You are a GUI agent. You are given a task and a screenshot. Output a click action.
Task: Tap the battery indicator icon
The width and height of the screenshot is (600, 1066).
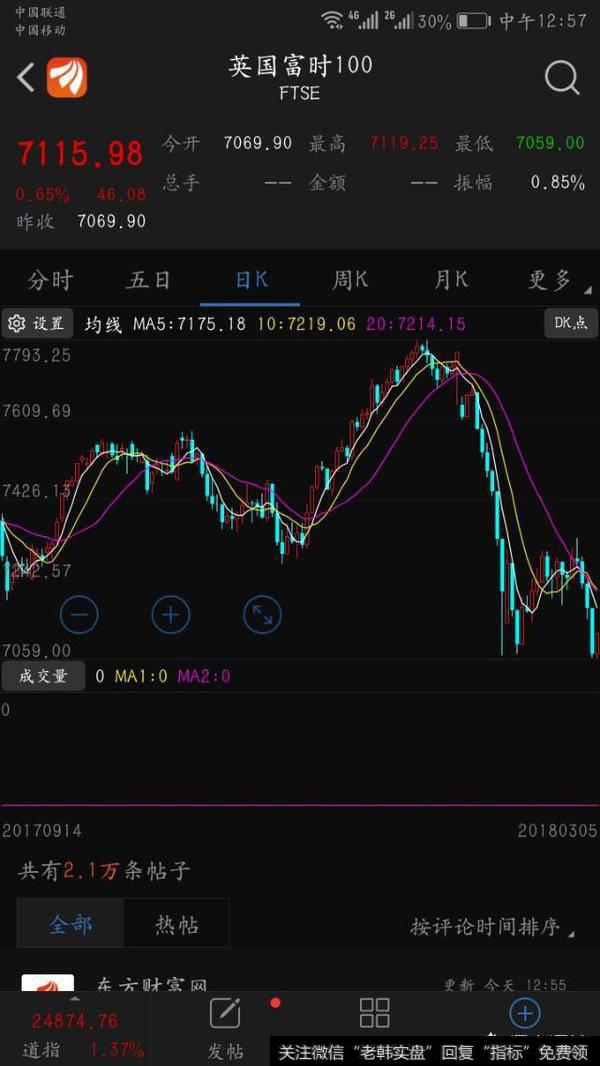[472, 20]
